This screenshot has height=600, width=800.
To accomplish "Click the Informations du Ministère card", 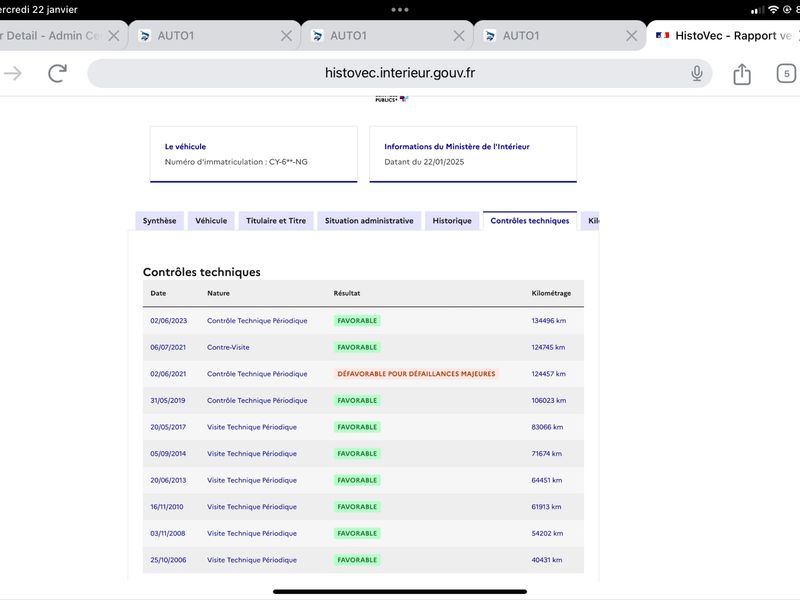I will click(x=473, y=154).
